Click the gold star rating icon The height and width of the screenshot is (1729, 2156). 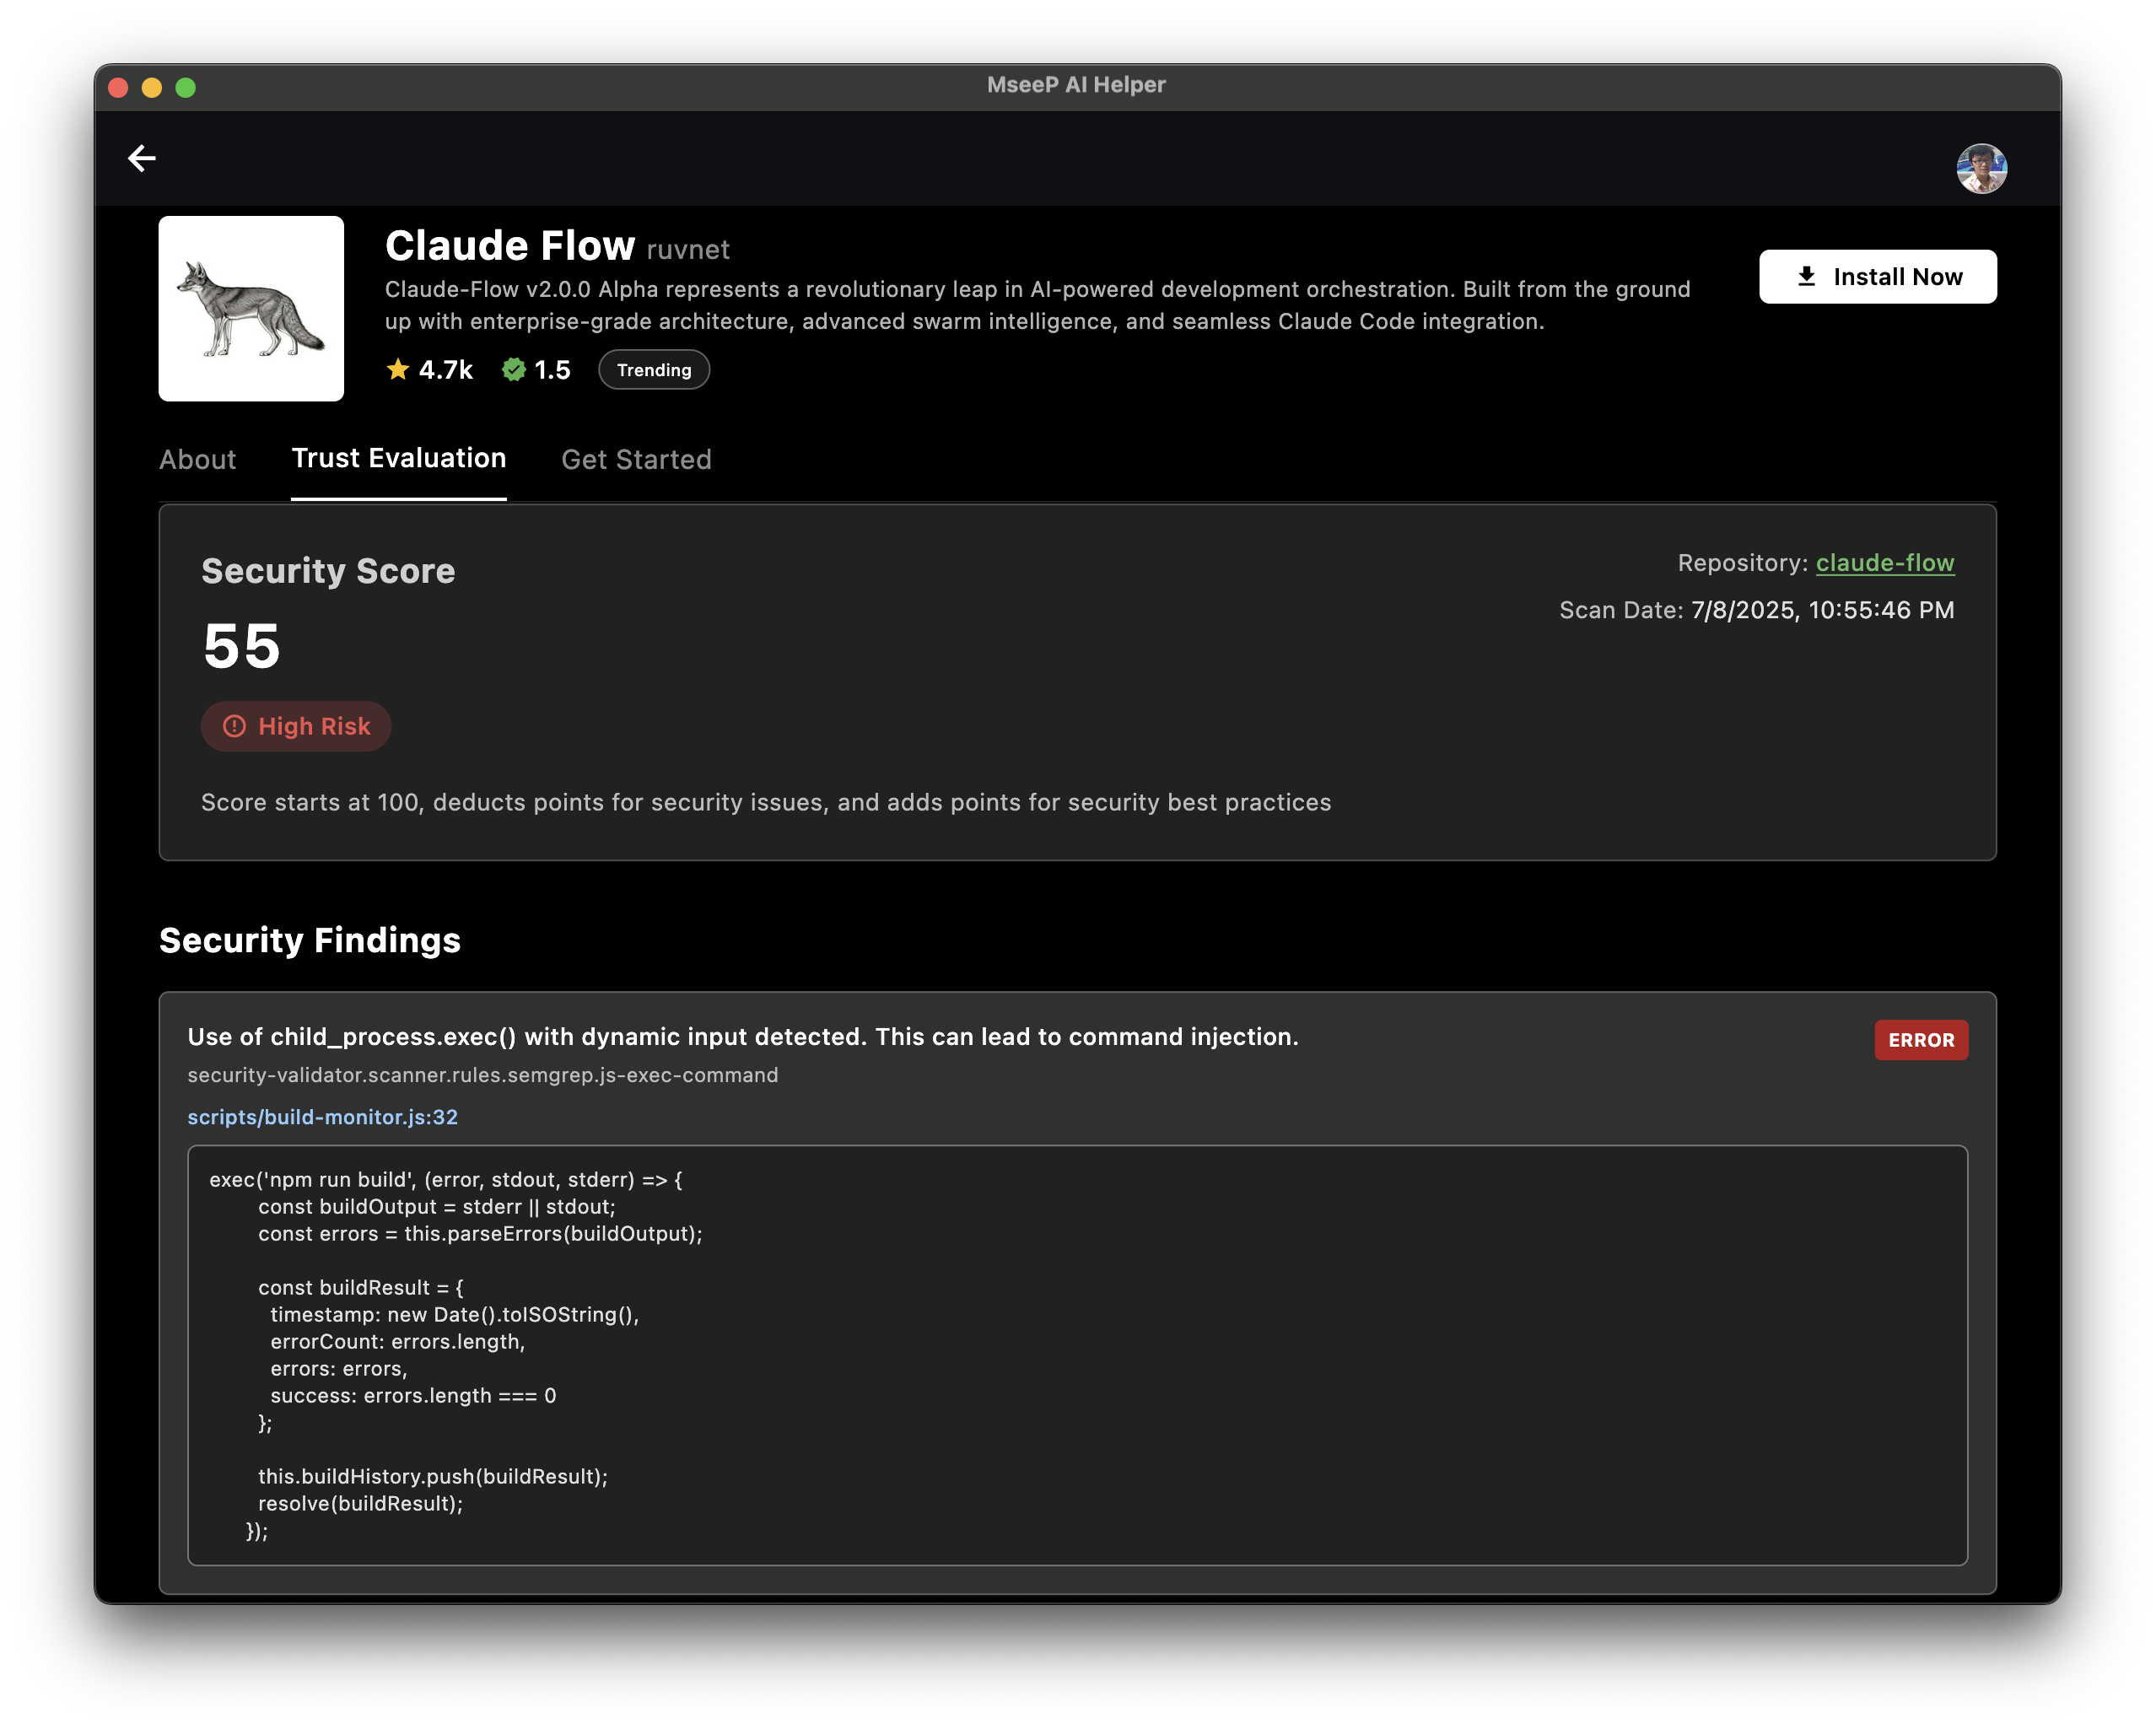(x=397, y=370)
